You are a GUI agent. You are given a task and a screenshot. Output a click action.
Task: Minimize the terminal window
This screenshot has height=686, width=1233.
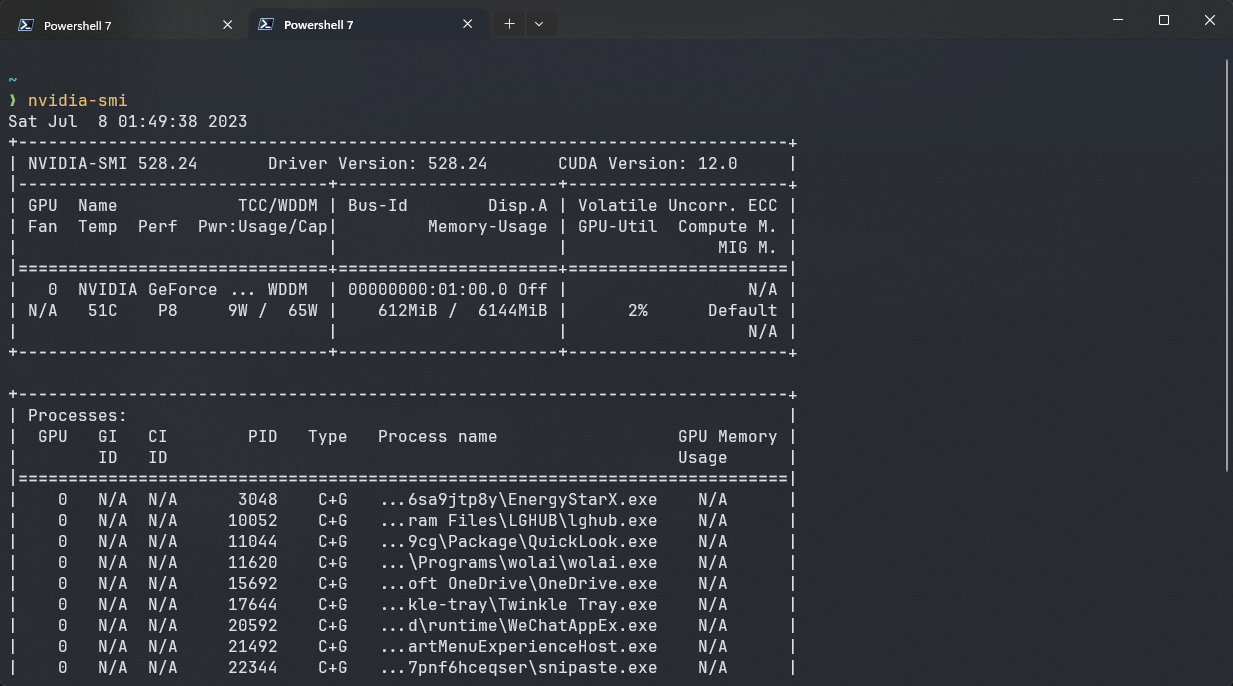(x=1117, y=21)
